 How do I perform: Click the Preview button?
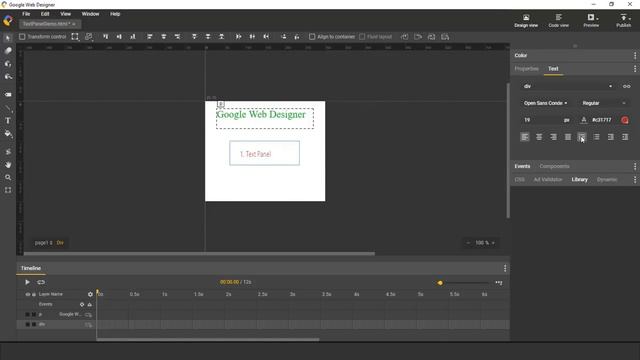pos(591,20)
